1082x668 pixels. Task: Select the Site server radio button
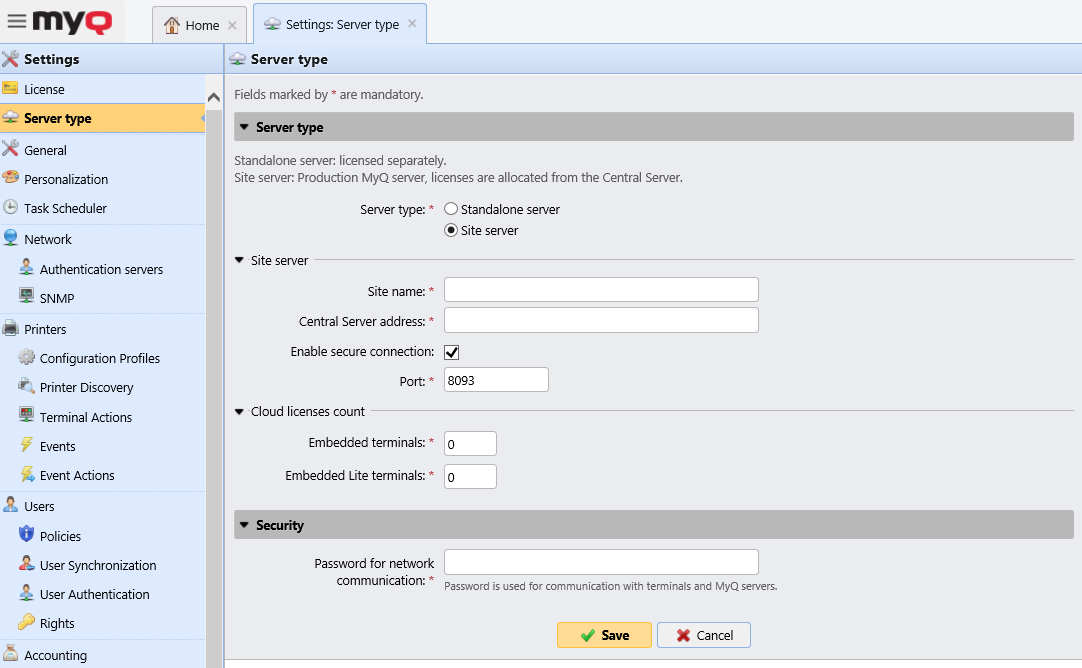(451, 230)
